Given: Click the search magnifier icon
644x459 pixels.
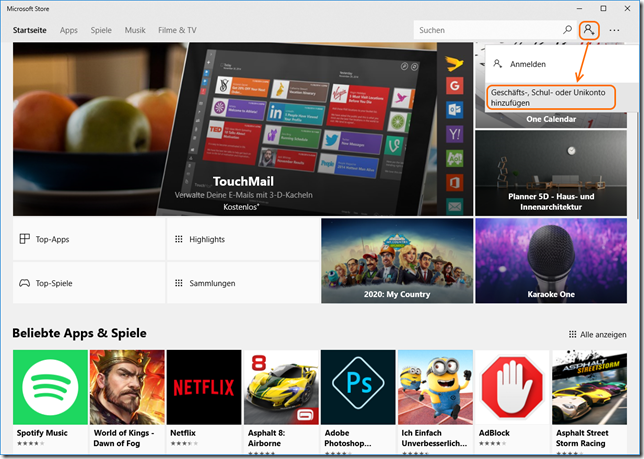Looking at the screenshot, I should coord(567,30).
